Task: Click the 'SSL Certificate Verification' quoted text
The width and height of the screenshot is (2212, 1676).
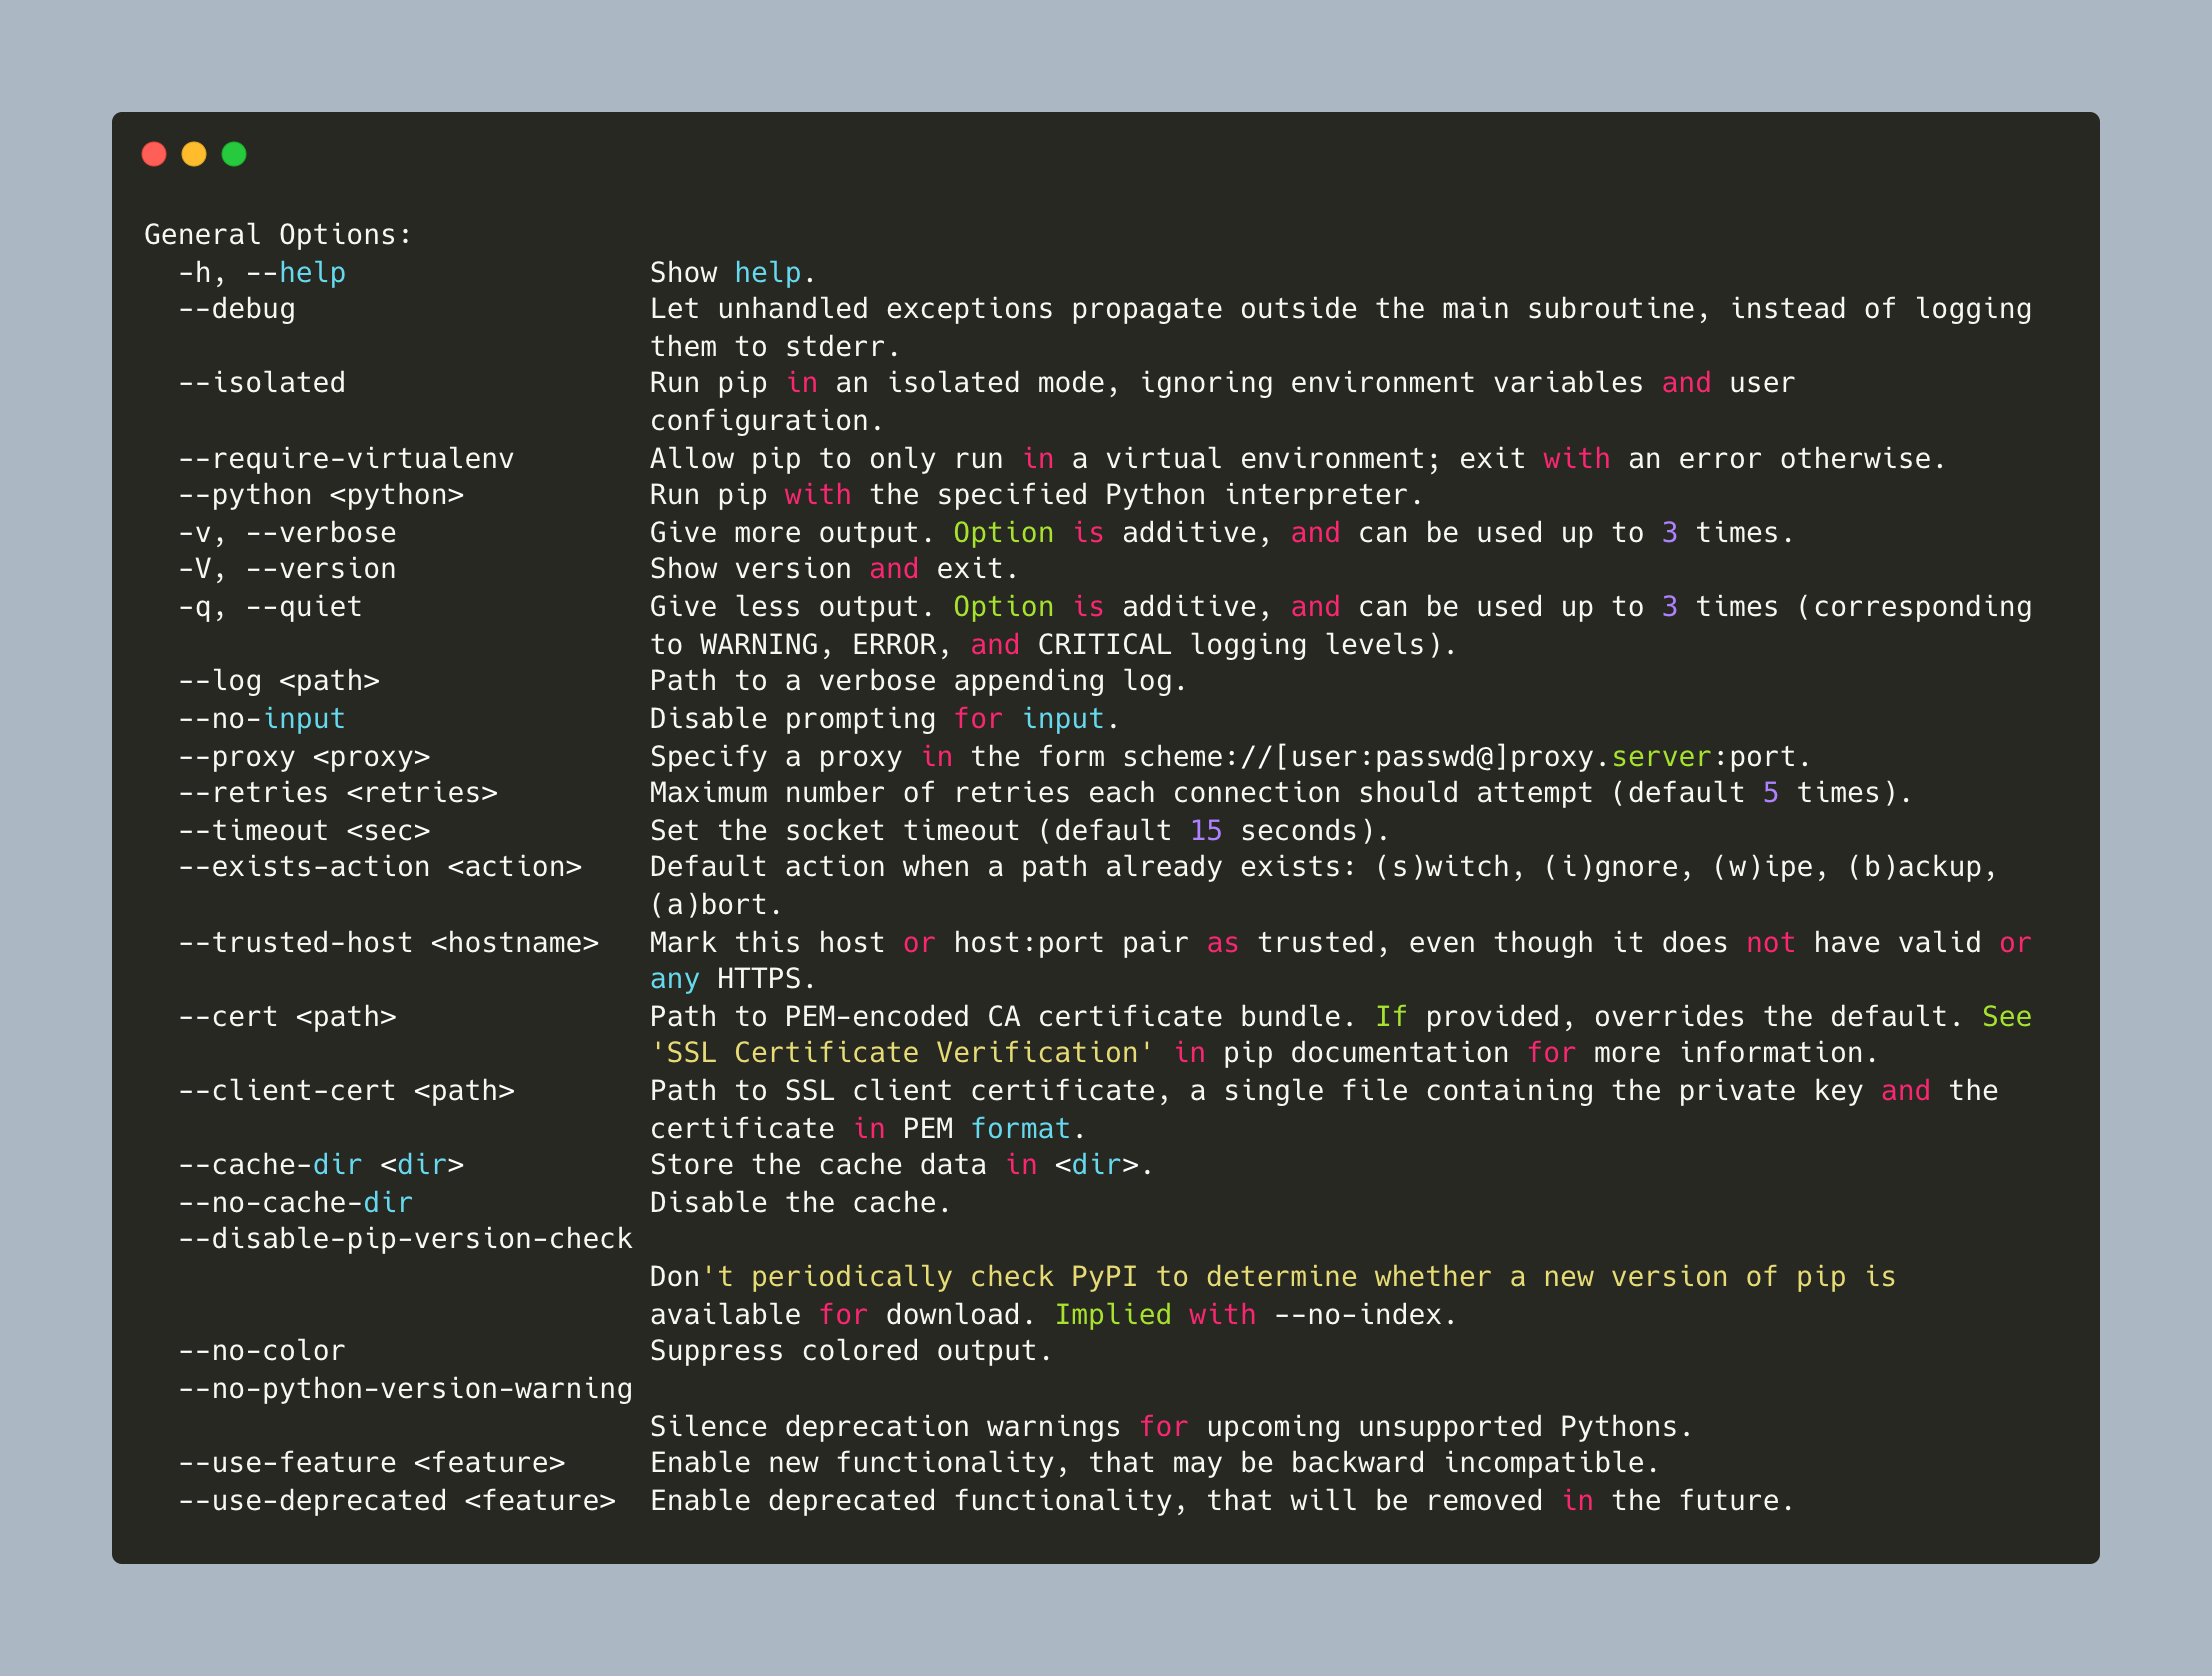Action: pyautogui.click(x=901, y=1053)
